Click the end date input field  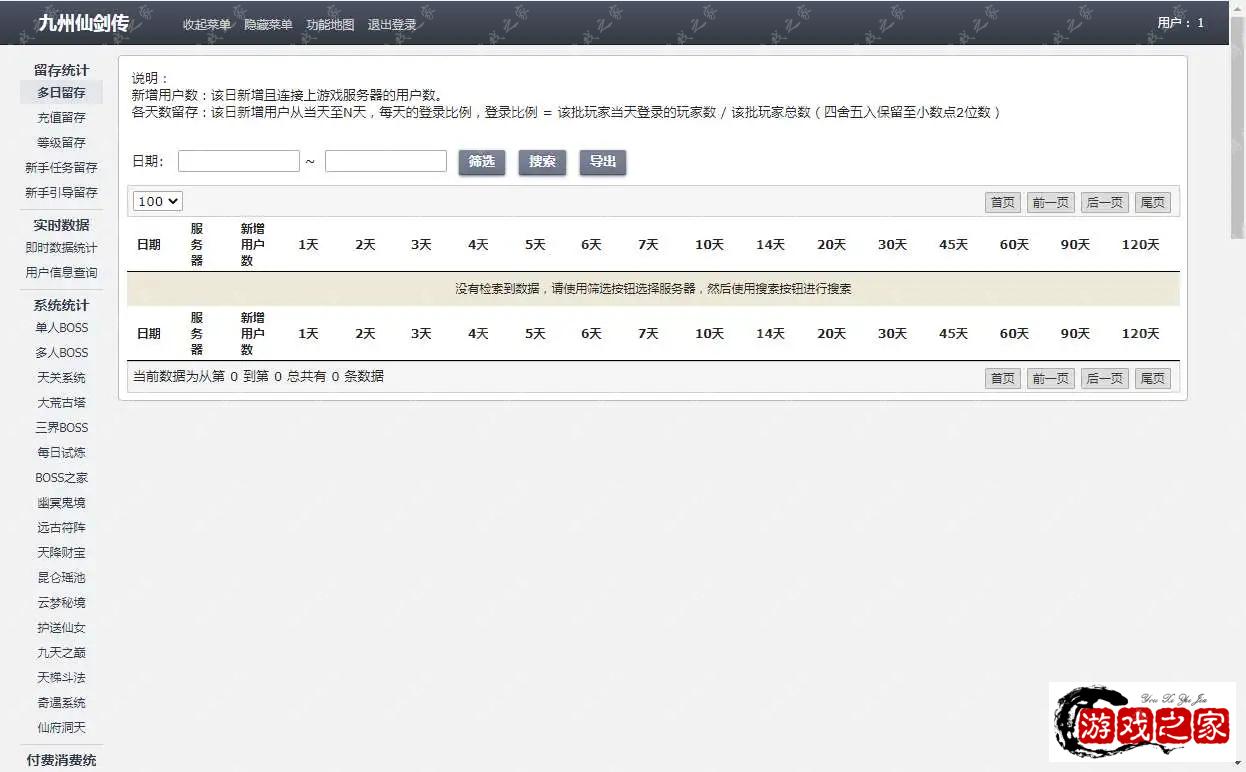click(x=386, y=161)
